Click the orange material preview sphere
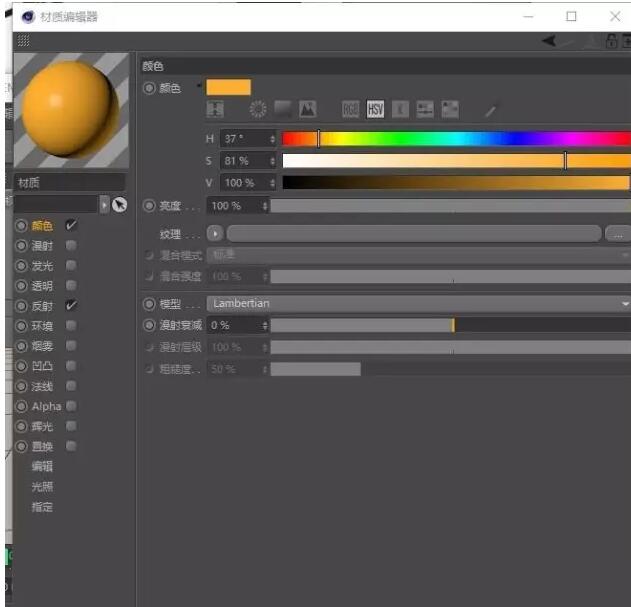This screenshot has width=631, height=607. pyautogui.click(x=70, y=108)
